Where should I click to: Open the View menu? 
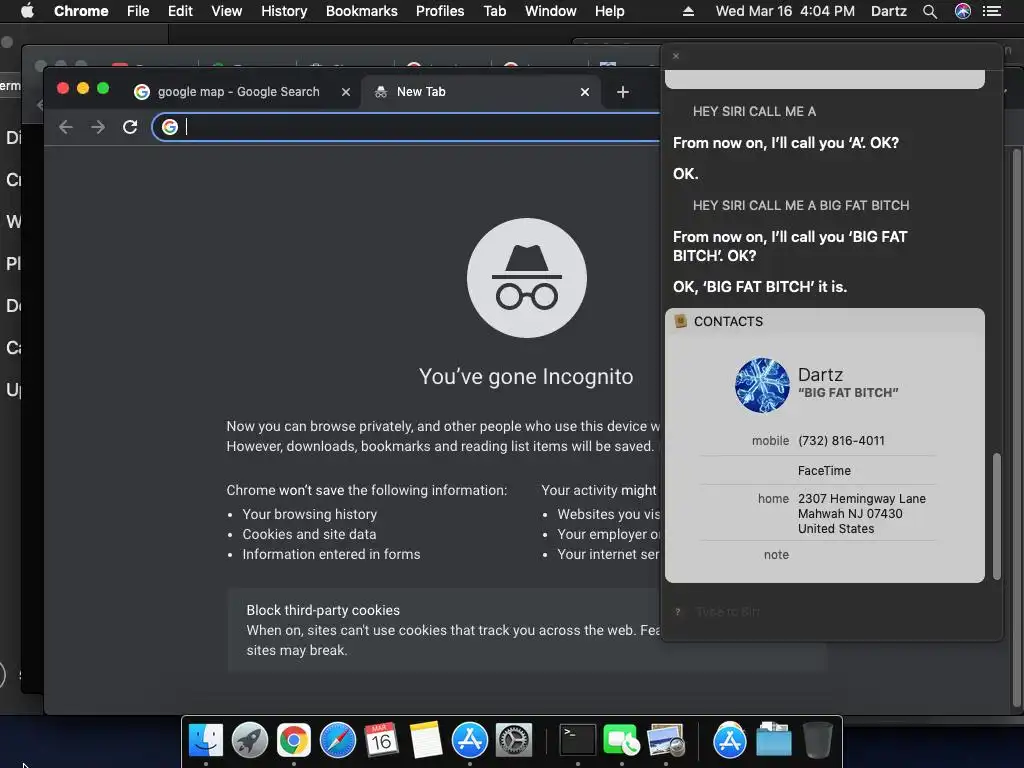(x=227, y=11)
